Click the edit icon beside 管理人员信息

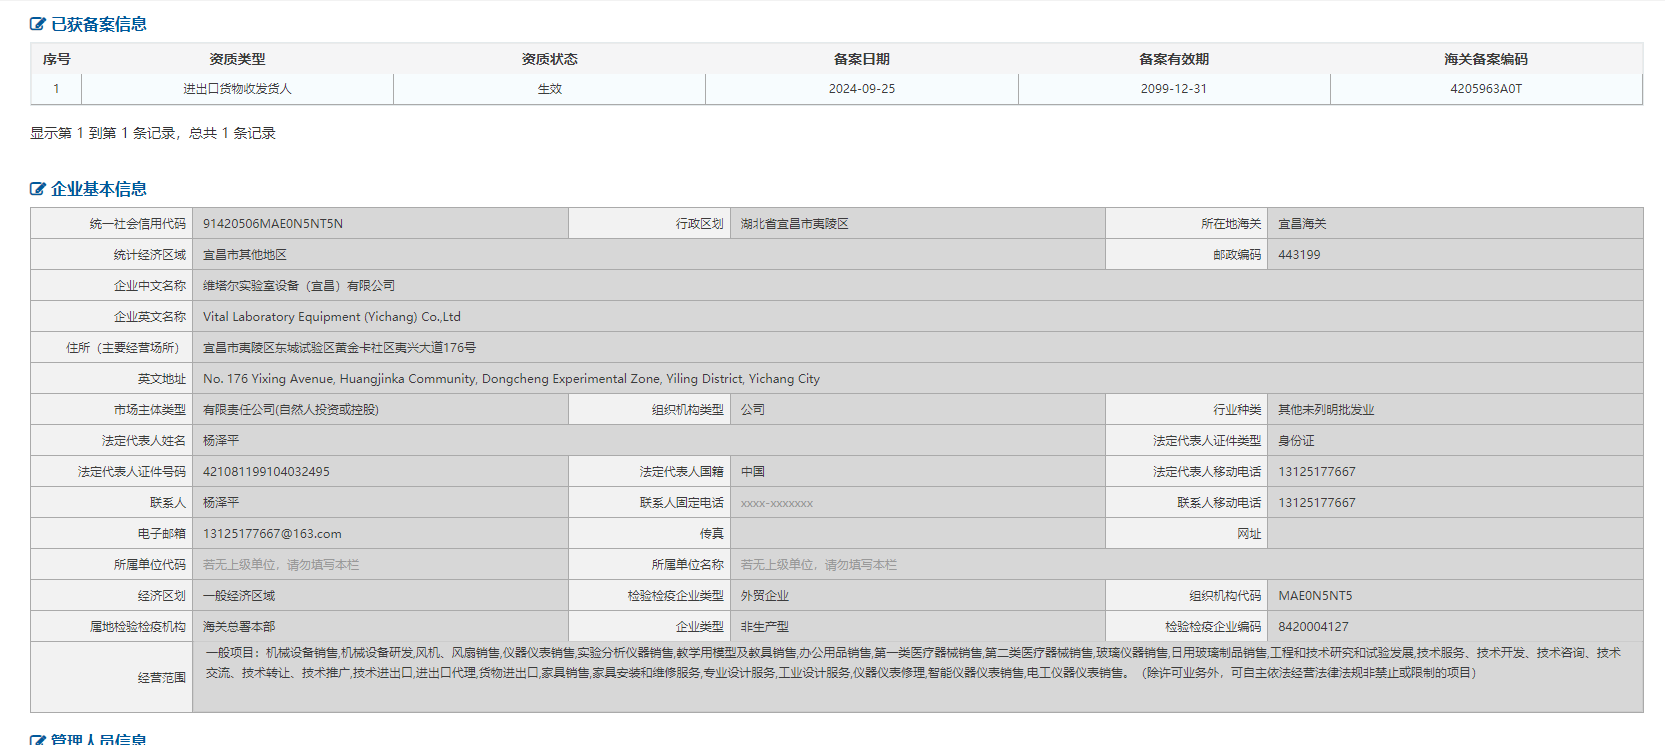(38, 739)
